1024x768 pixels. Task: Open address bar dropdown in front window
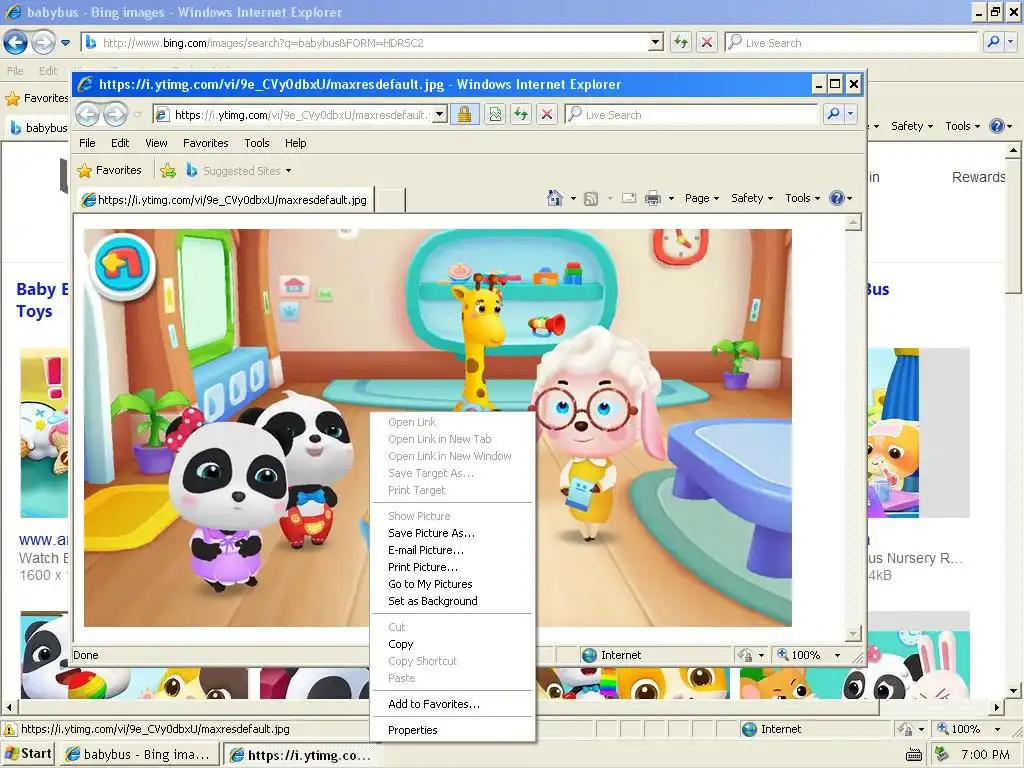point(440,114)
